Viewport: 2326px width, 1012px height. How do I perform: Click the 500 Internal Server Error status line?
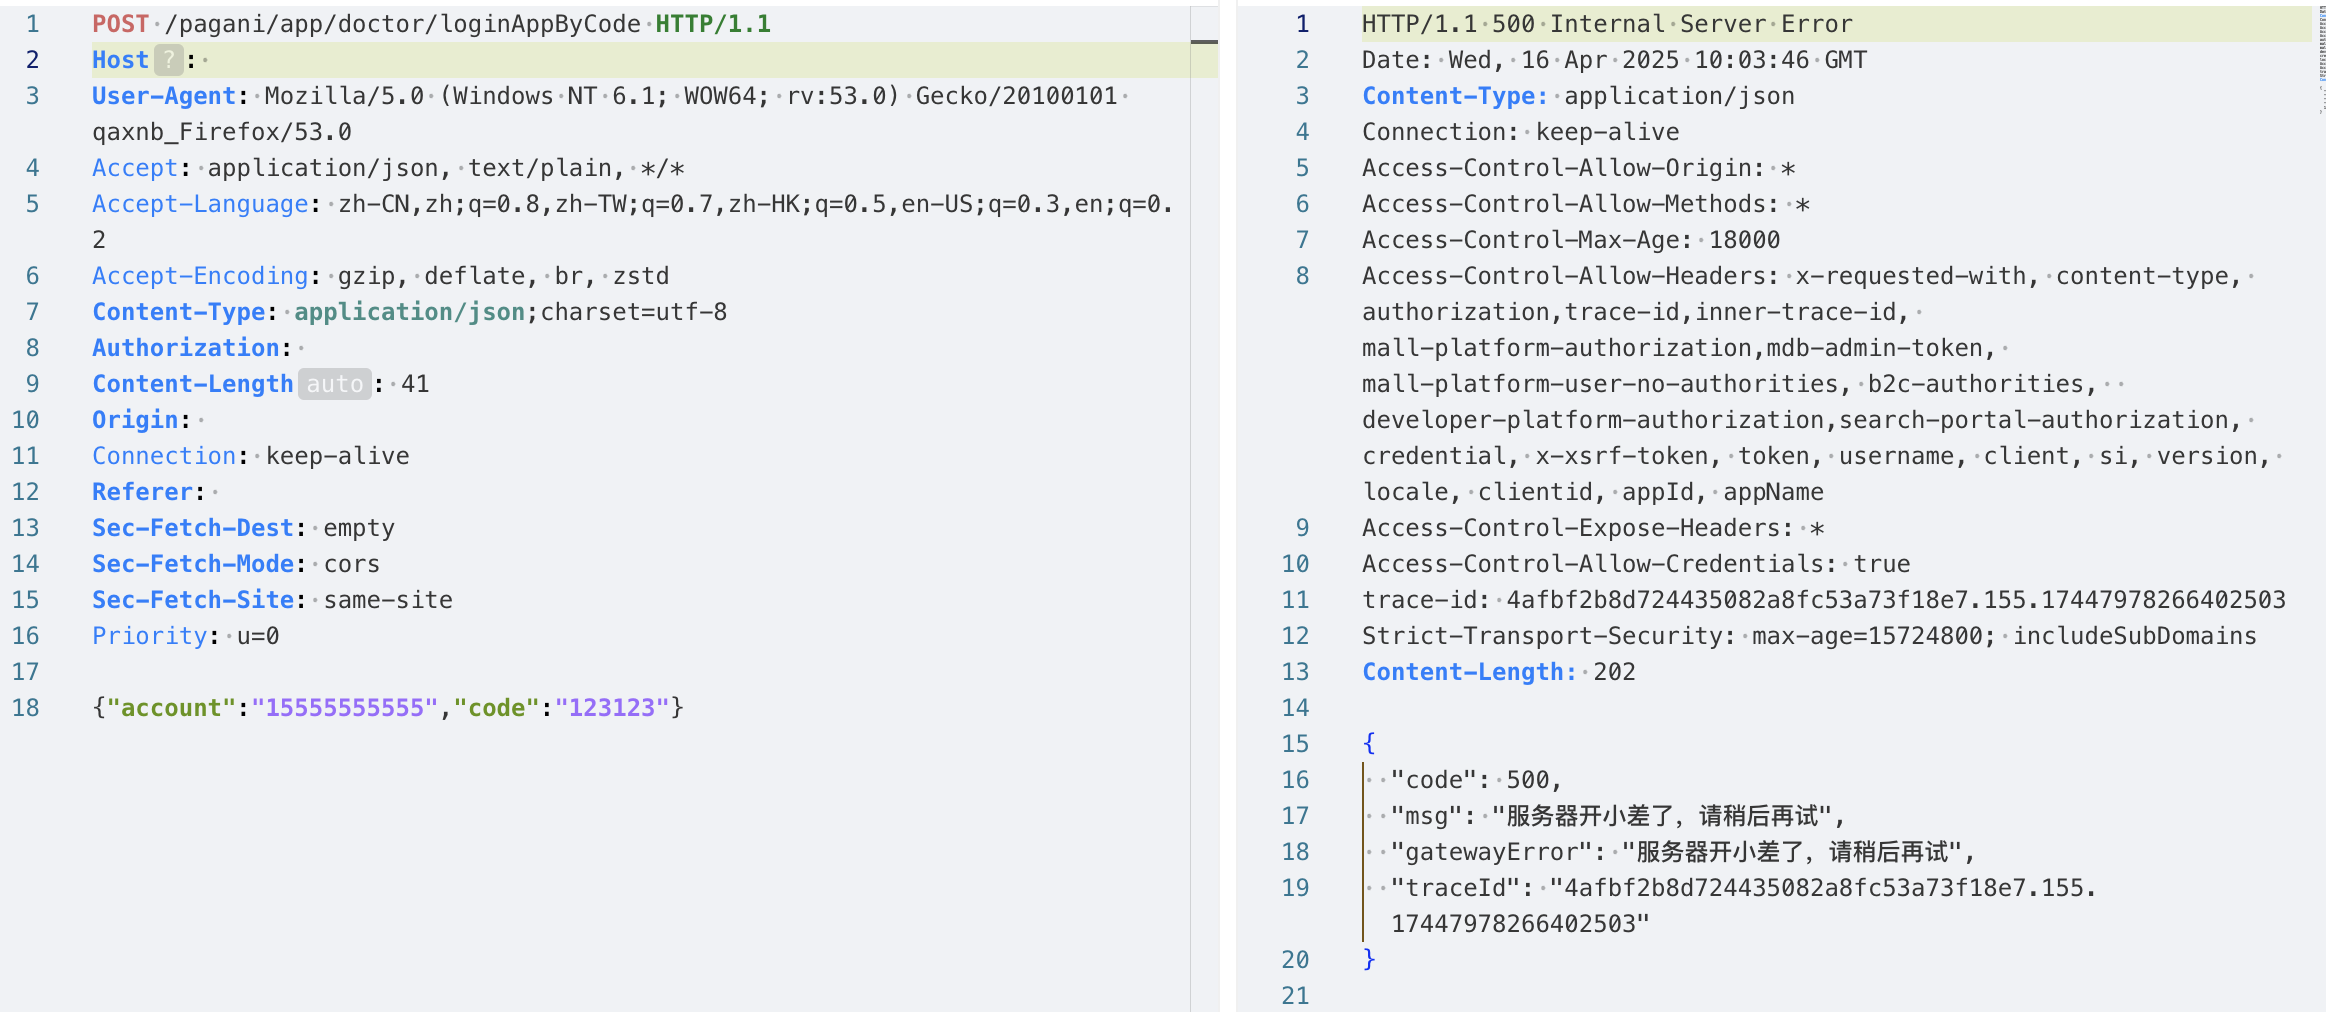coord(1607,24)
